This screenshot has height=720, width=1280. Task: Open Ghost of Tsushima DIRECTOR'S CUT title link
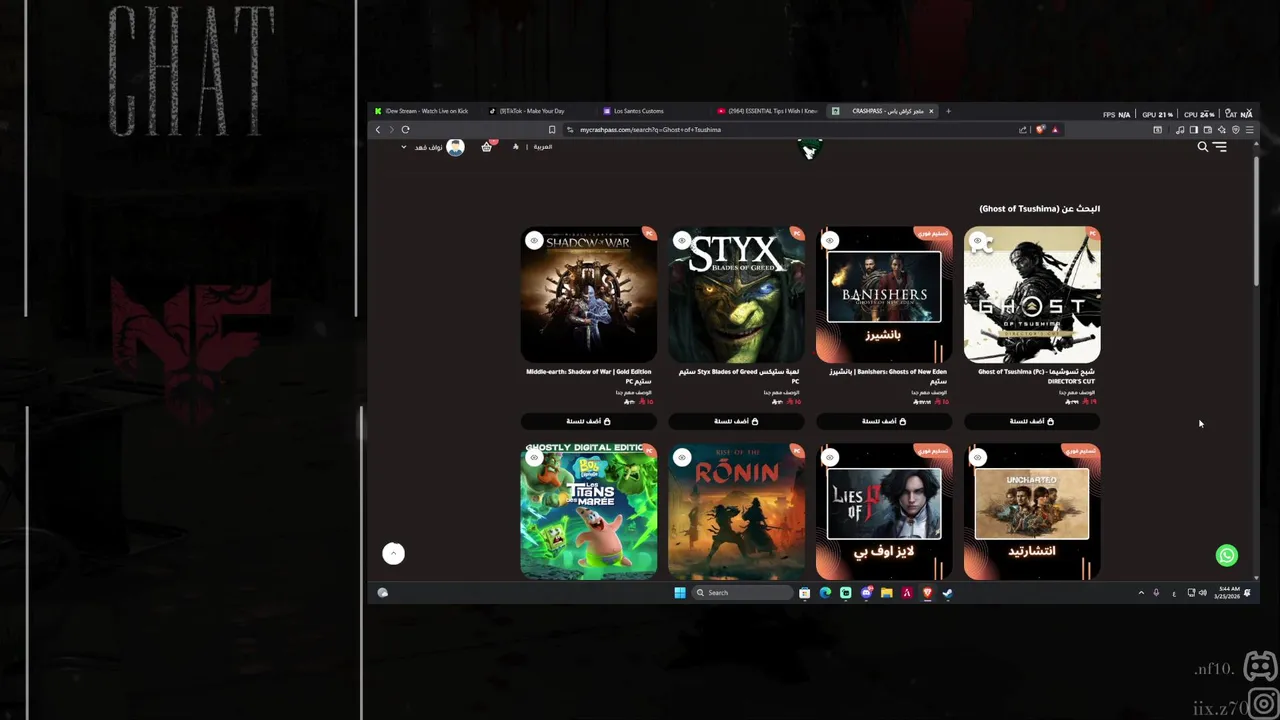[x=1037, y=376]
